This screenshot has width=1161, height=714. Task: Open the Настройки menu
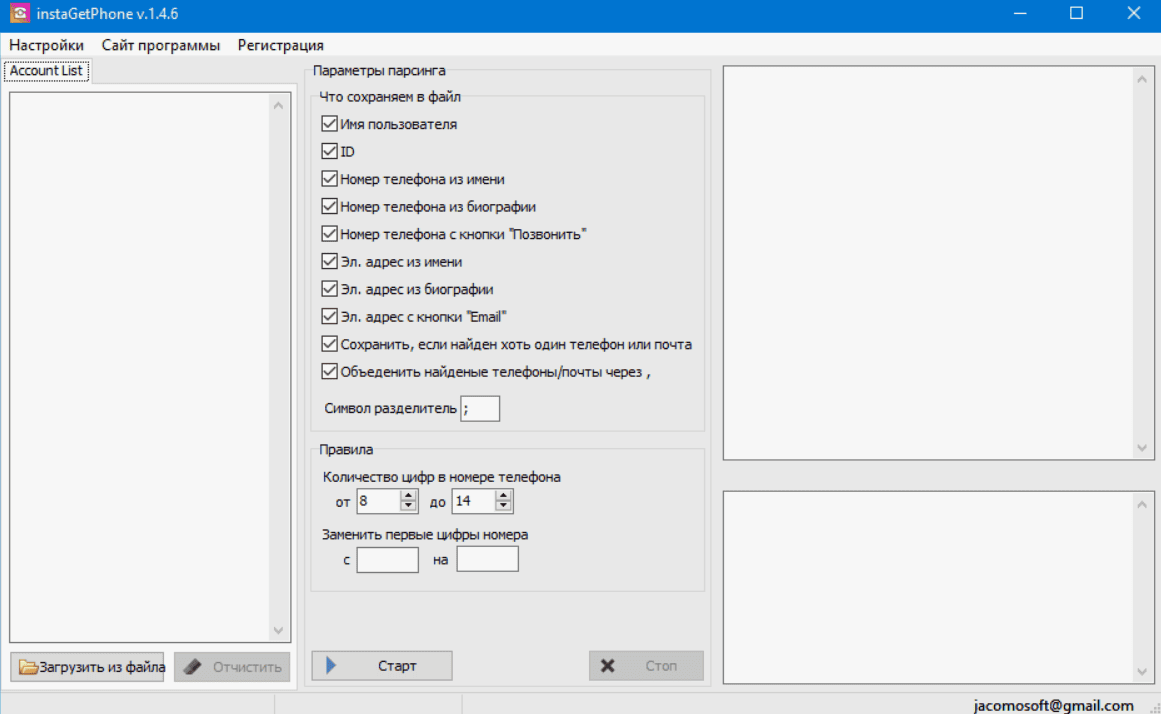[46, 45]
